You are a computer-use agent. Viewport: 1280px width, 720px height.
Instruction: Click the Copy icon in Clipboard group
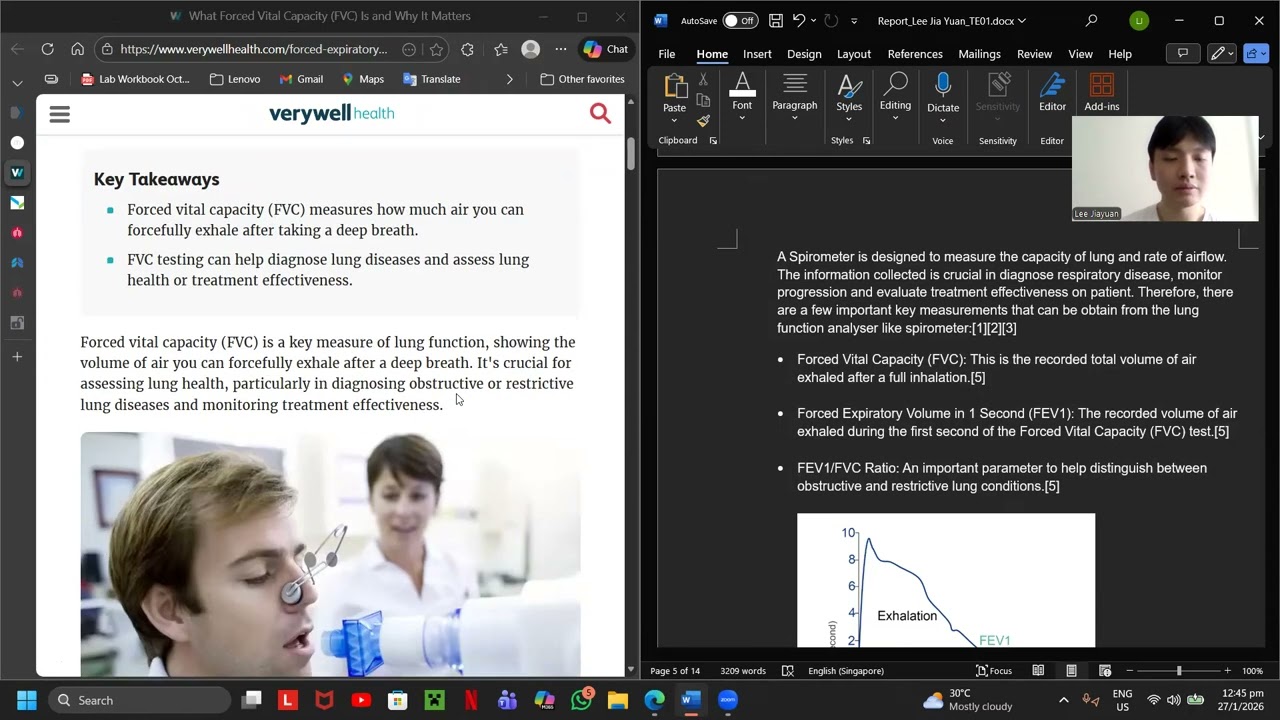coord(703,100)
